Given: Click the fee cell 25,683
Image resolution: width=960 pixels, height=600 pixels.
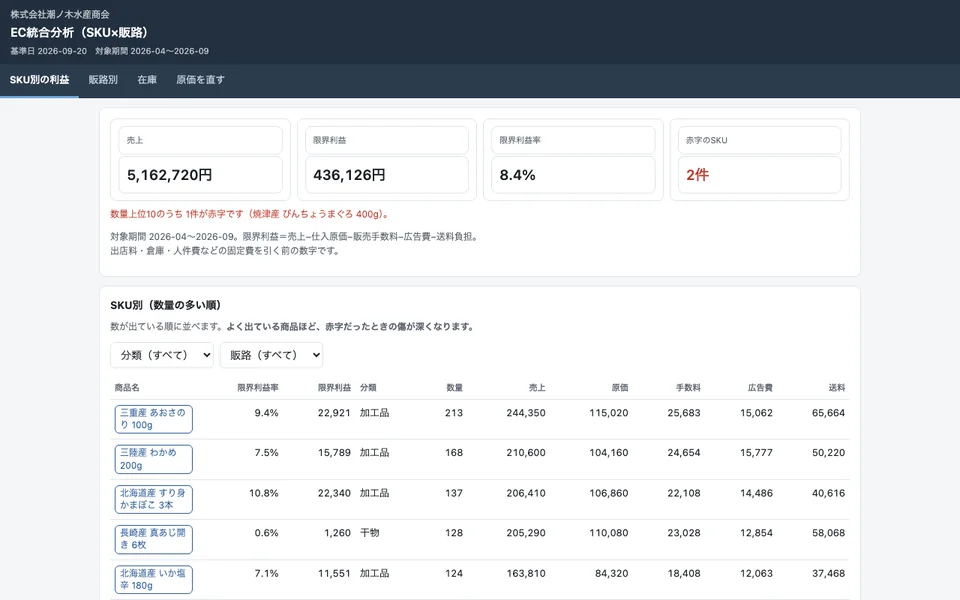Looking at the screenshot, I should (x=684, y=413).
